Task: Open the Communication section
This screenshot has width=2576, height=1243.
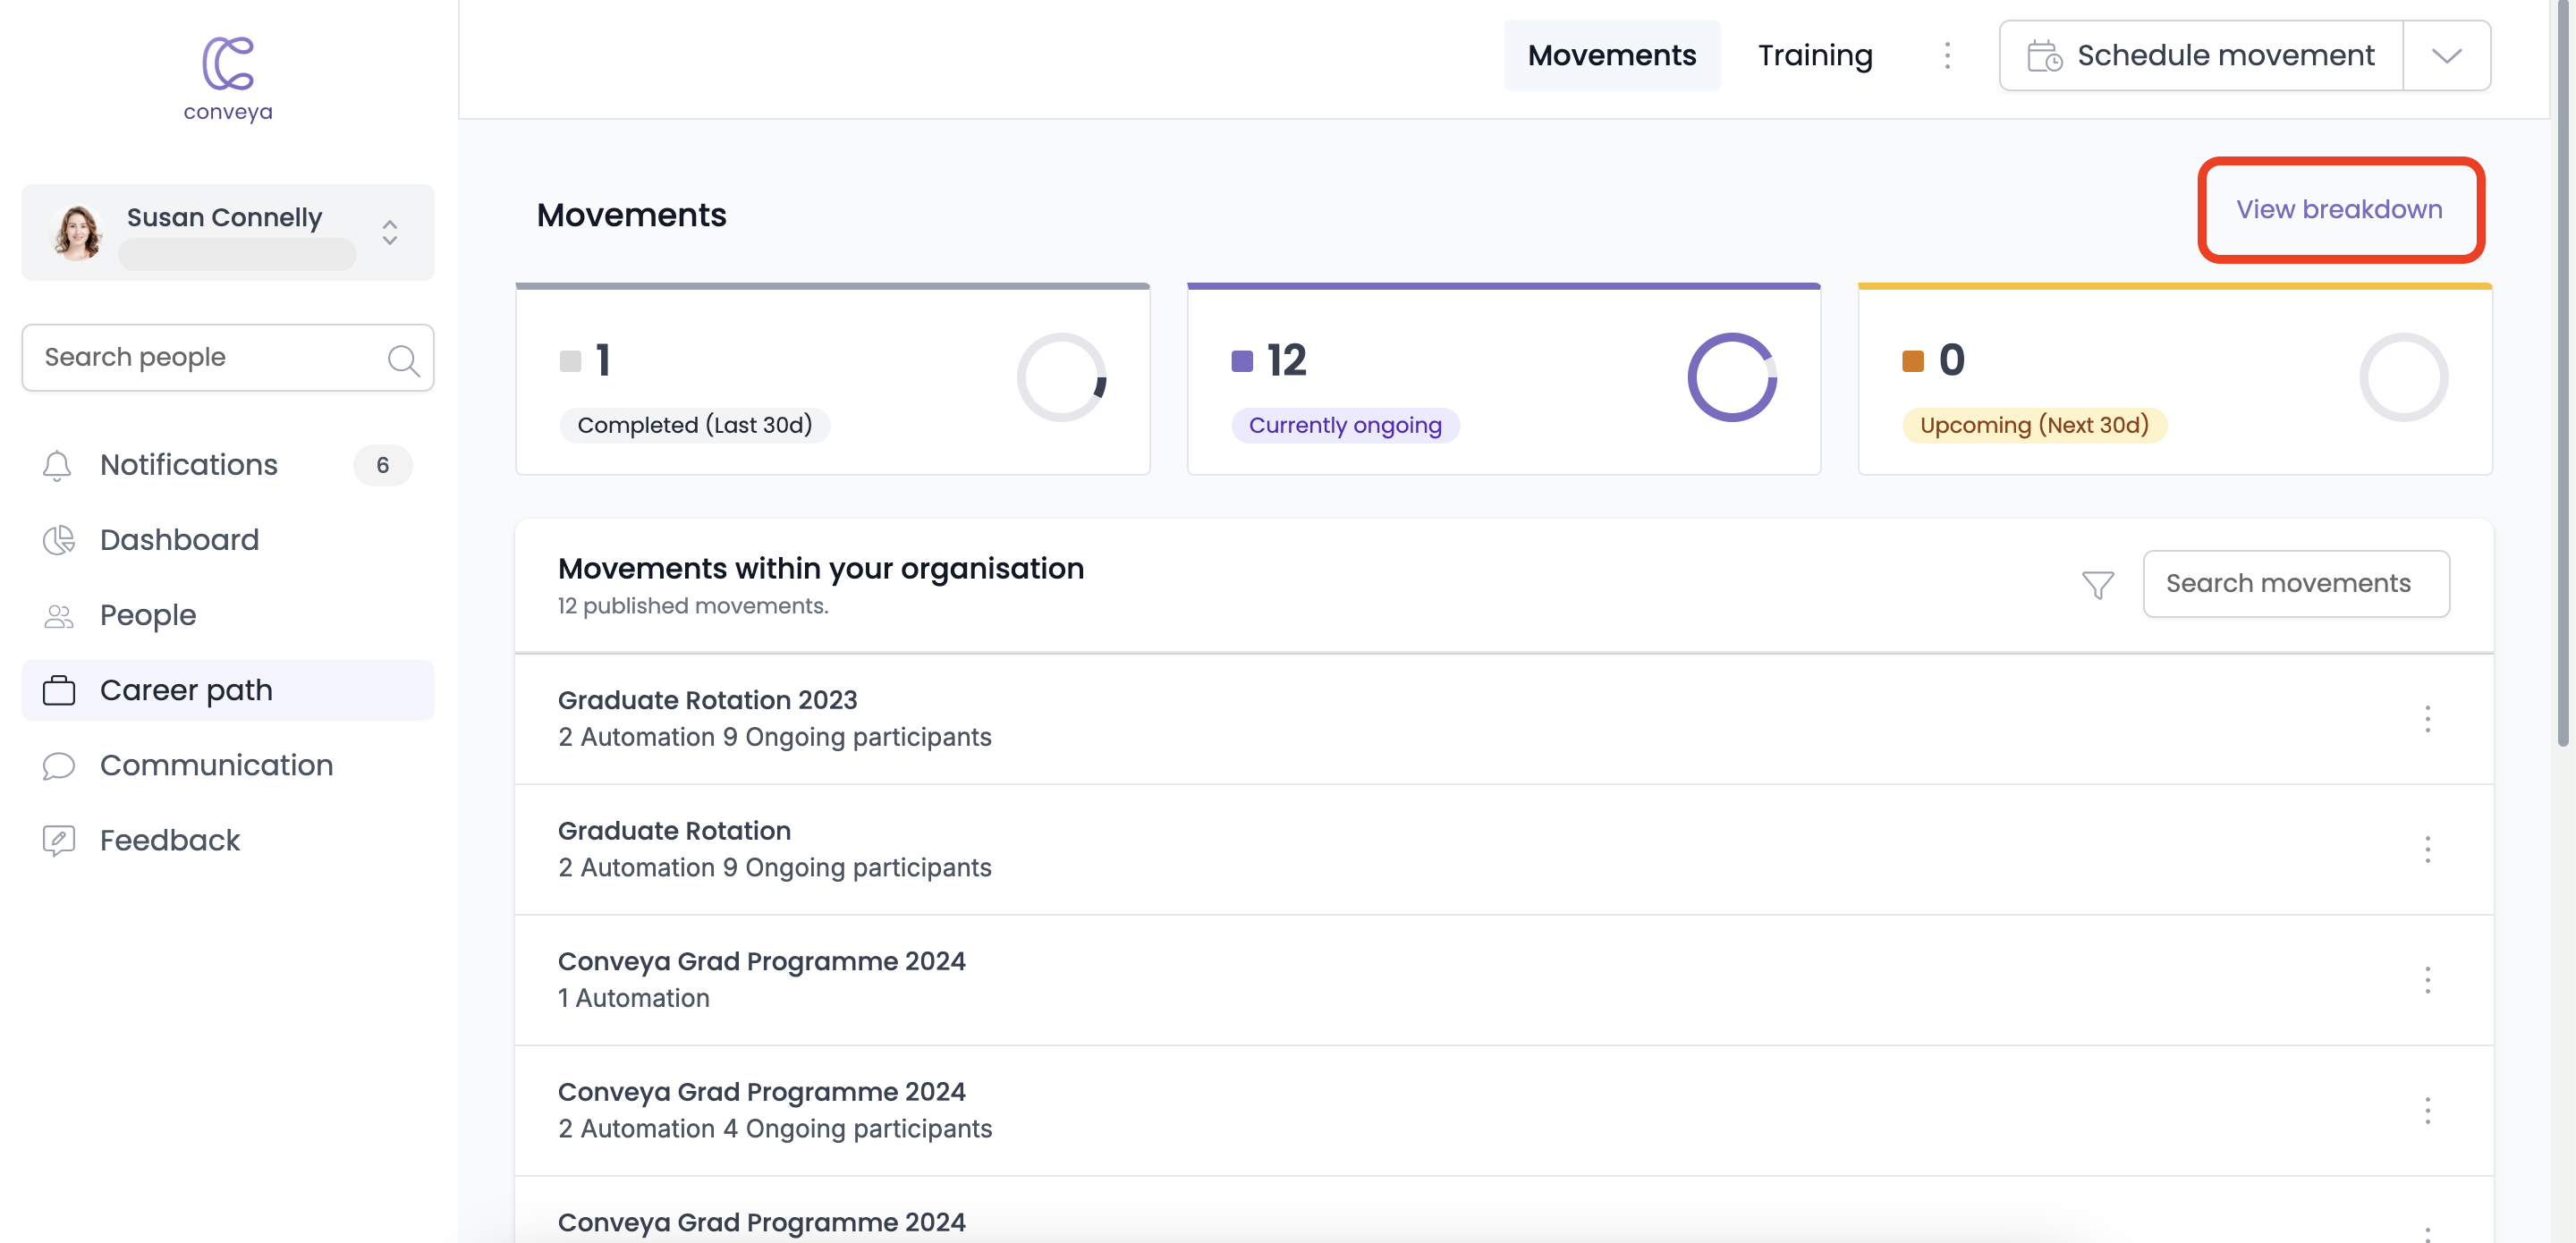Action: coord(228,765)
